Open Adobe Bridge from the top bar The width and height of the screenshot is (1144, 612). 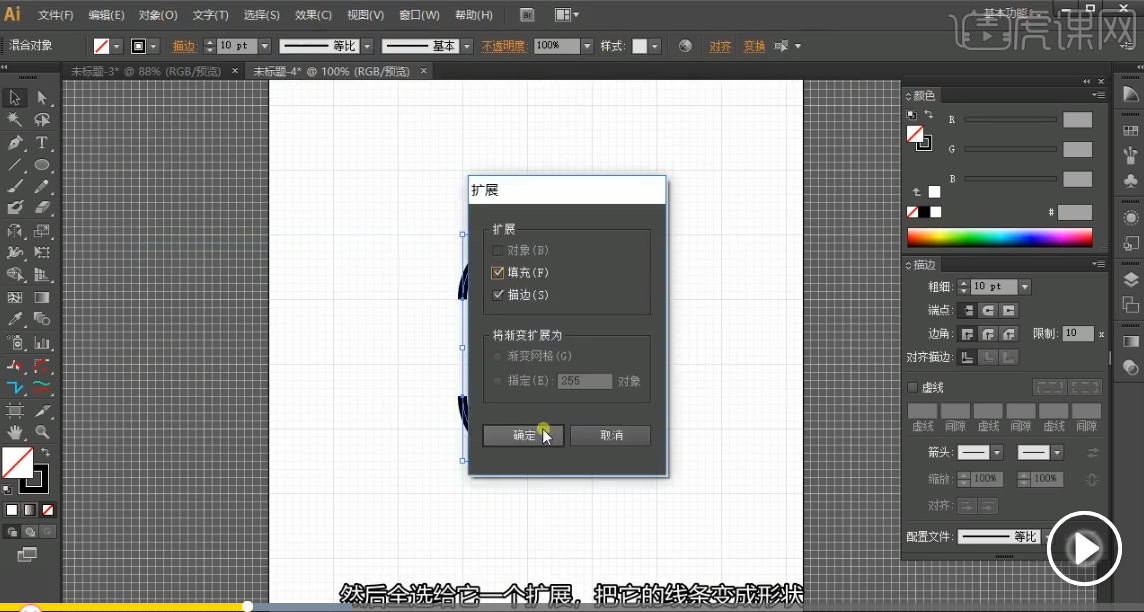527,15
